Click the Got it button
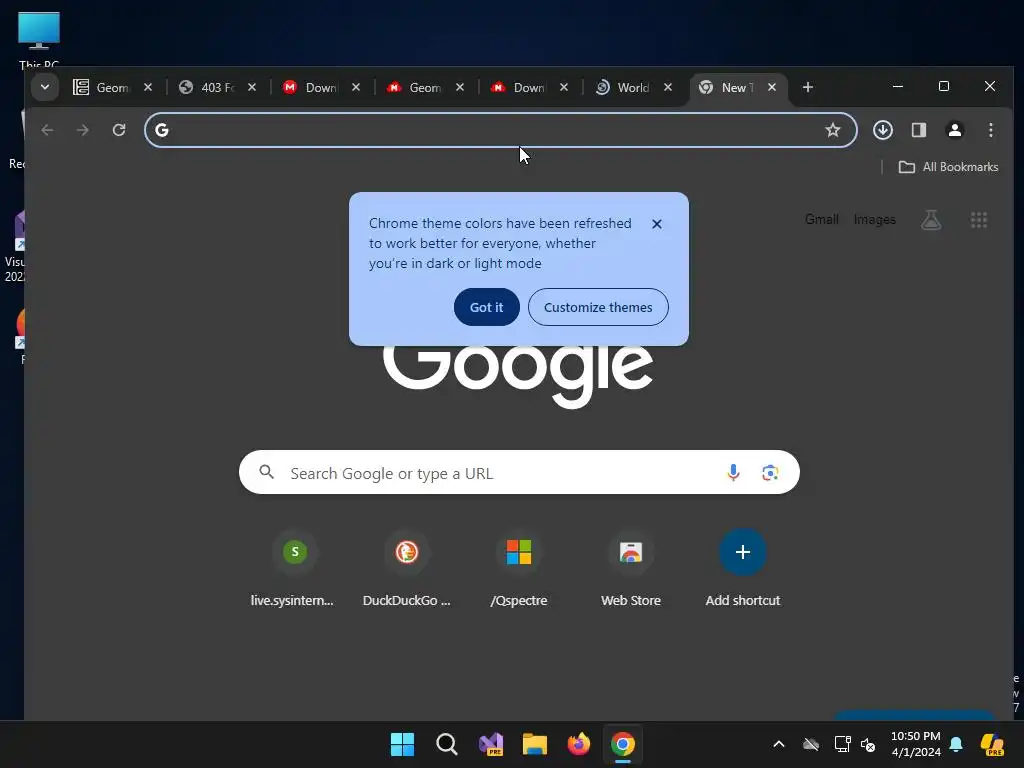The width and height of the screenshot is (1024, 768). 487,307
